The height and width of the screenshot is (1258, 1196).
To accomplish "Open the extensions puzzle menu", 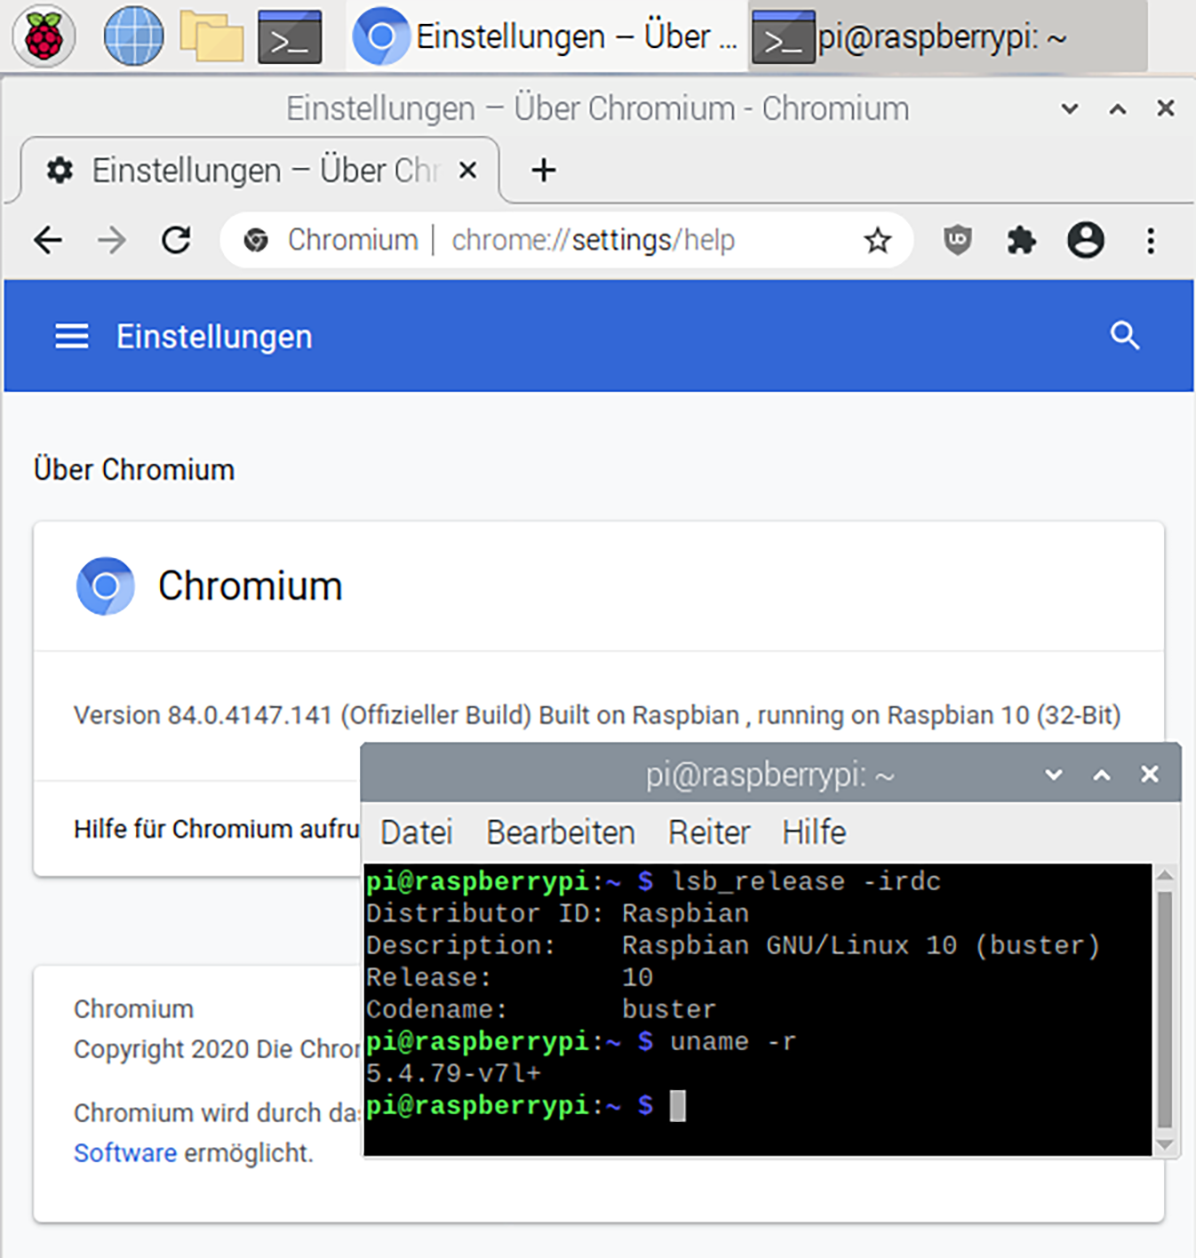I will coord(1021,240).
